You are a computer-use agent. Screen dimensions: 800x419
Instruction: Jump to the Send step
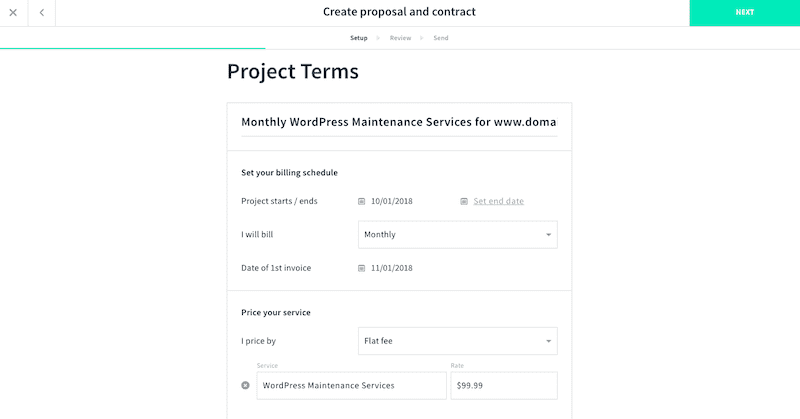click(x=441, y=38)
